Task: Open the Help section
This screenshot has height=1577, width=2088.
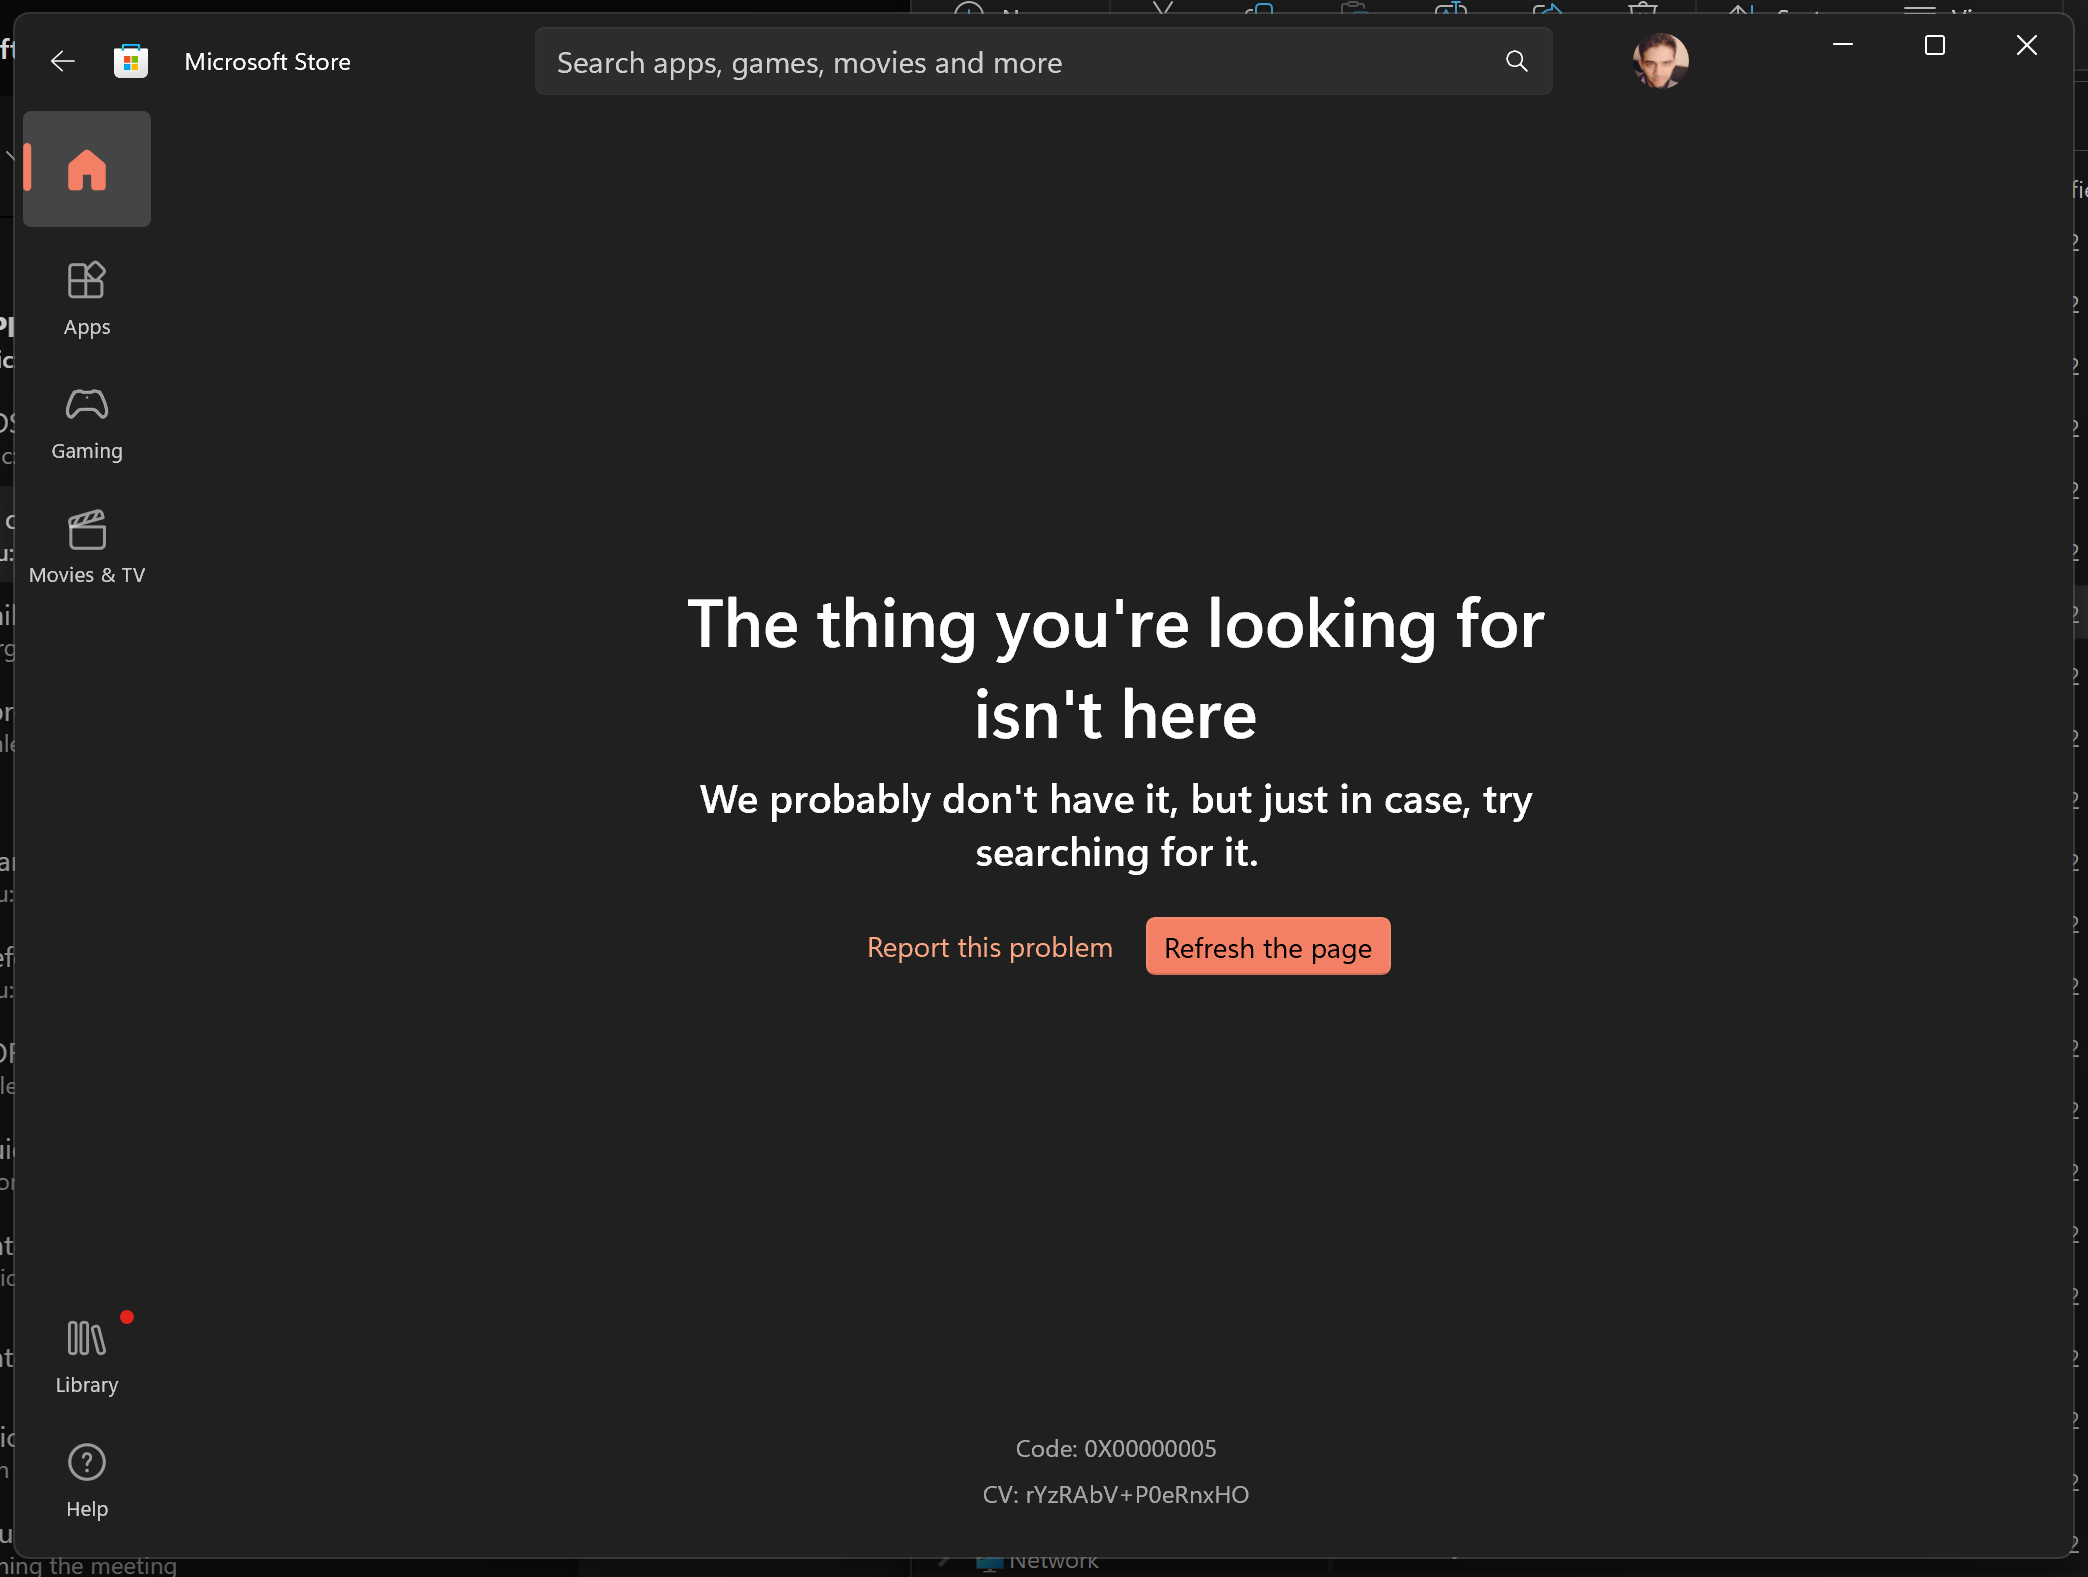Action: click(86, 1480)
